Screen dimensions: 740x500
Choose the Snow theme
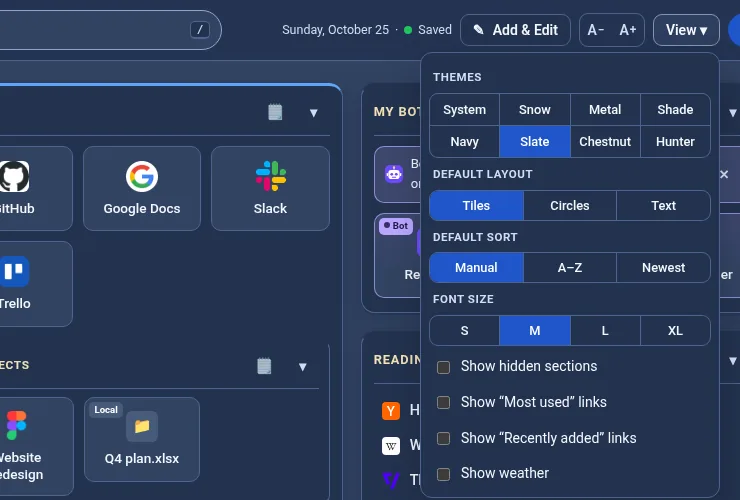pyautogui.click(x=535, y=110)
